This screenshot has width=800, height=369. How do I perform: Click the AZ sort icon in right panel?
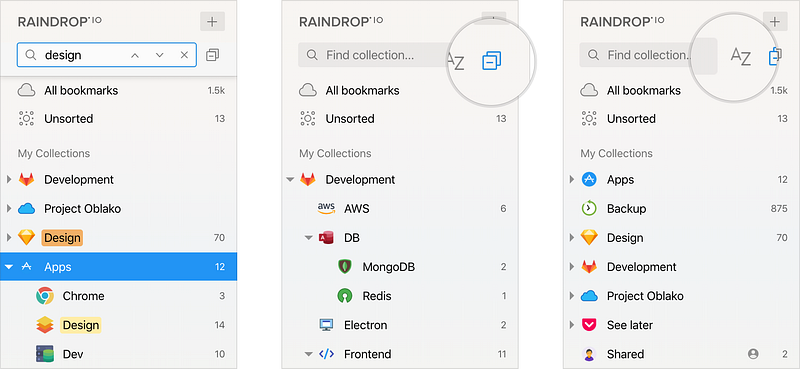click(741, 57)
